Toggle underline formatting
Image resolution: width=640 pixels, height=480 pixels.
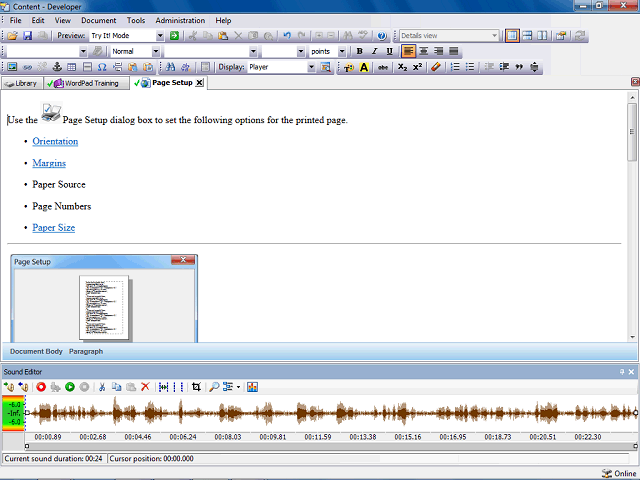(x=389, y=51)
